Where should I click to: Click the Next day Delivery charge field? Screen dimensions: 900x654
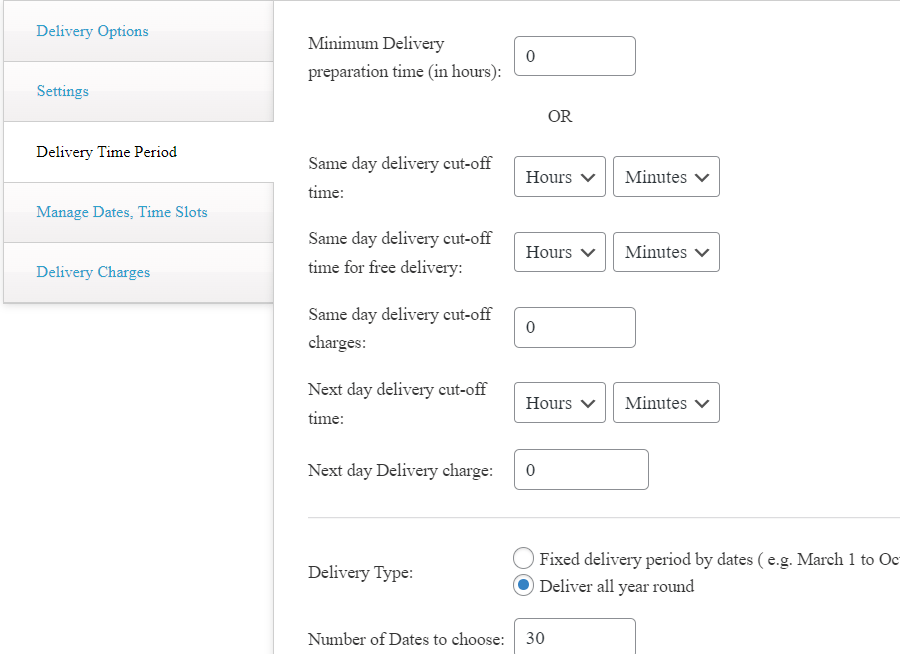(581, 469)
